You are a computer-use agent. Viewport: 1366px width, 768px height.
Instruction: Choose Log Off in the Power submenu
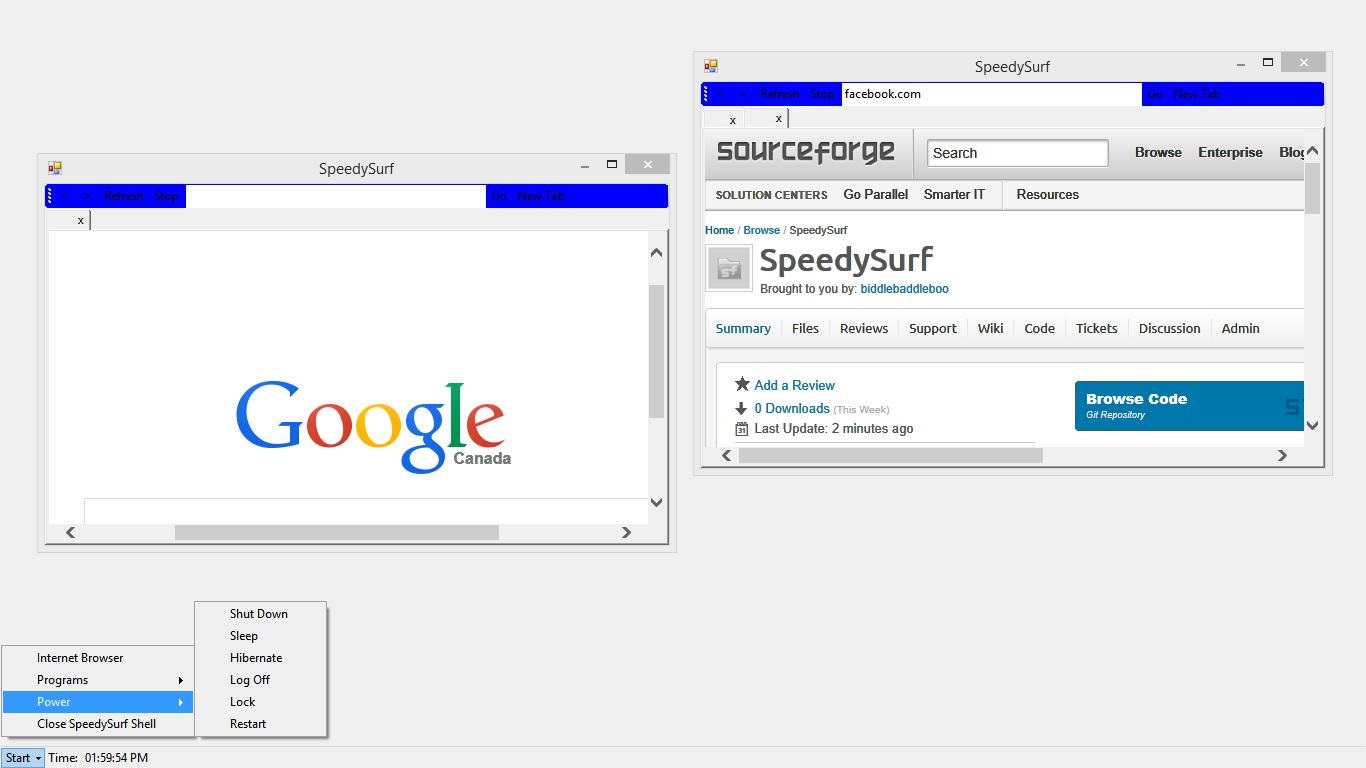[250, 680]
